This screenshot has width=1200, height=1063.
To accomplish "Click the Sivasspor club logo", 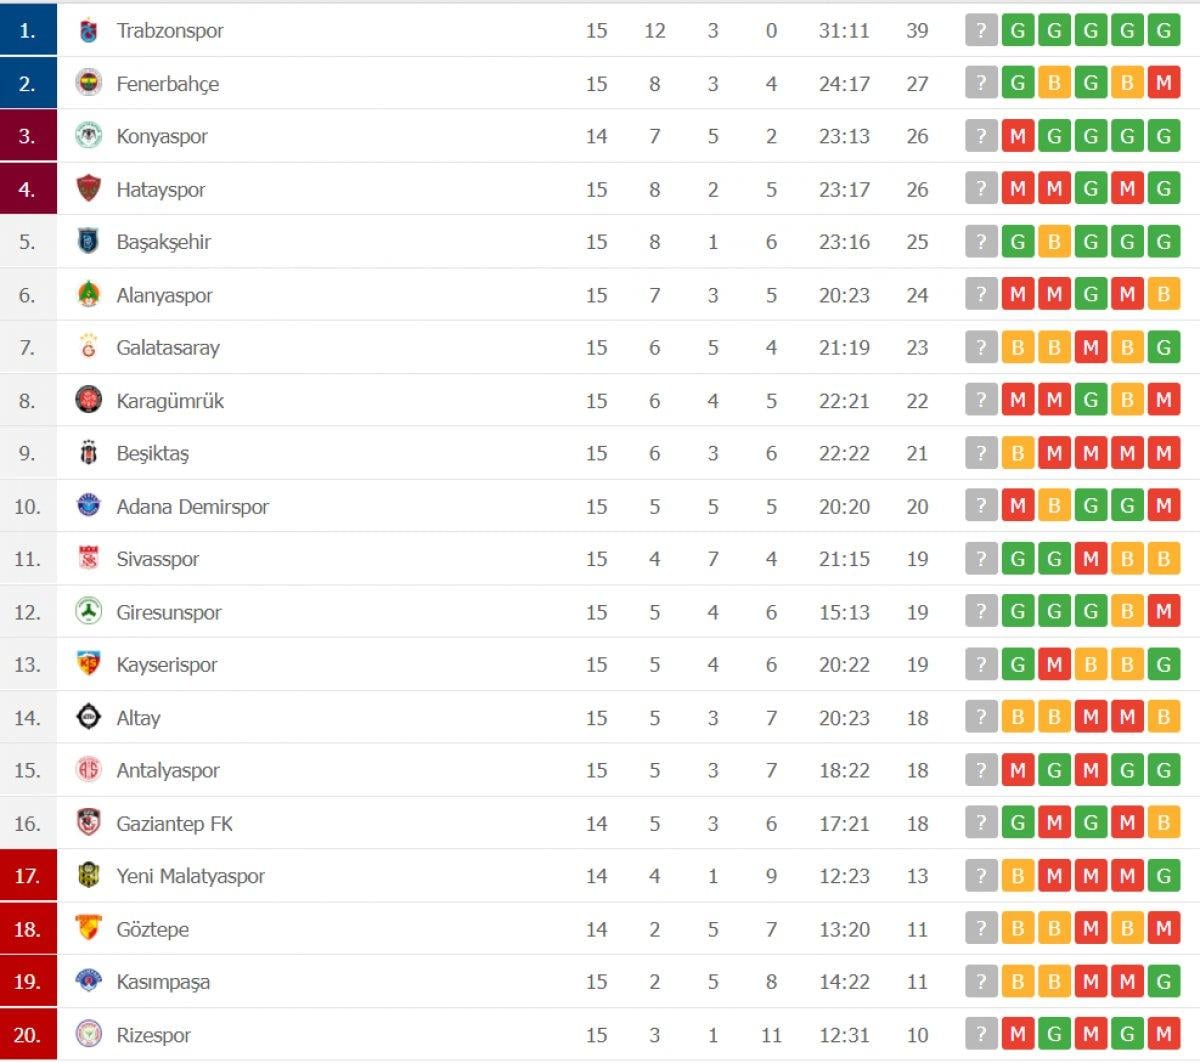I will pos(88,558).
